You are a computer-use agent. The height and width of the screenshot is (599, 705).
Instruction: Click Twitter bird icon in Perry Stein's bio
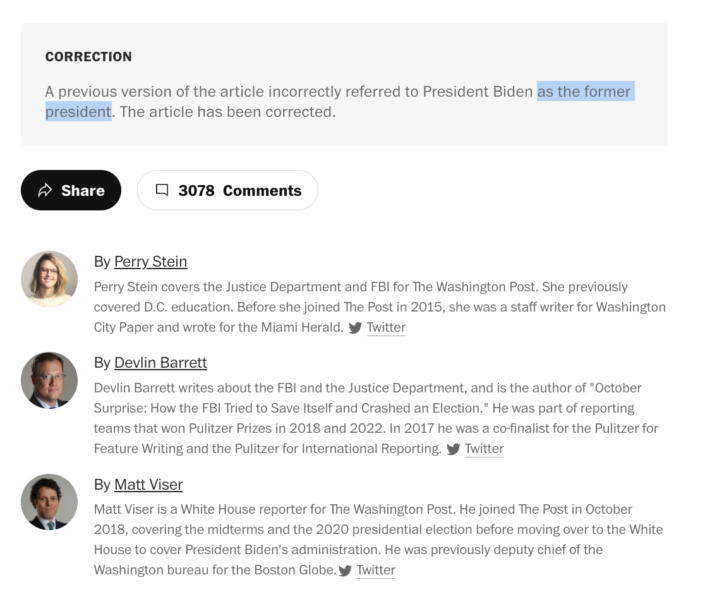tap(355, 327)
